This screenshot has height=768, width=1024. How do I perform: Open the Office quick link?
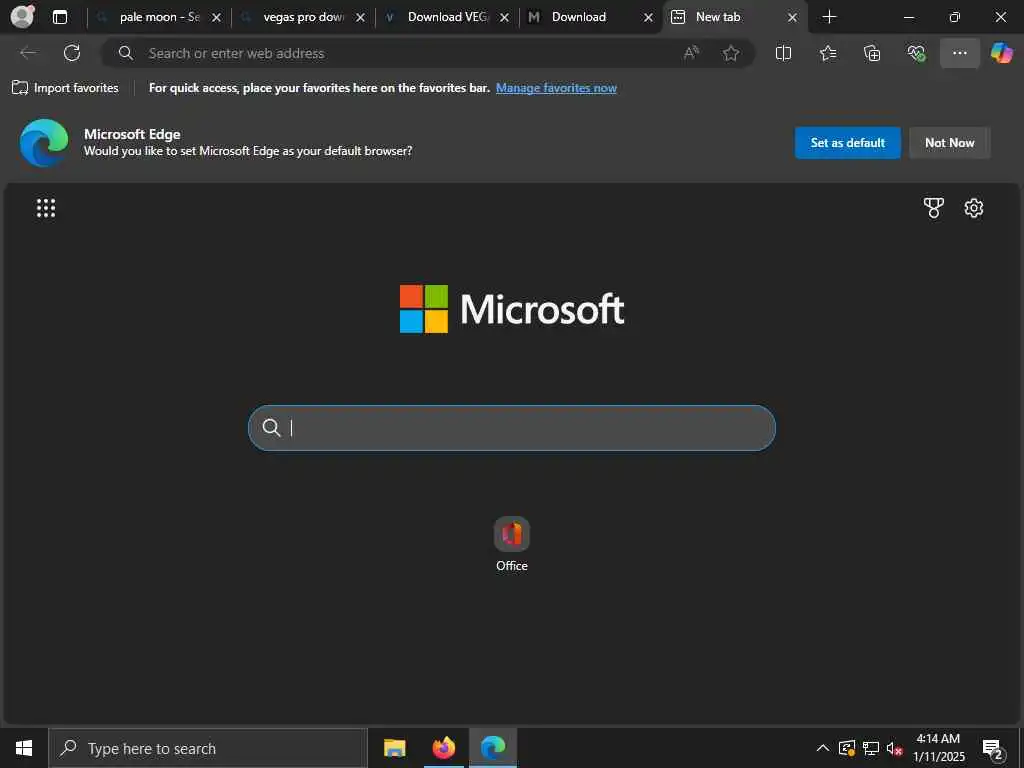511,545
